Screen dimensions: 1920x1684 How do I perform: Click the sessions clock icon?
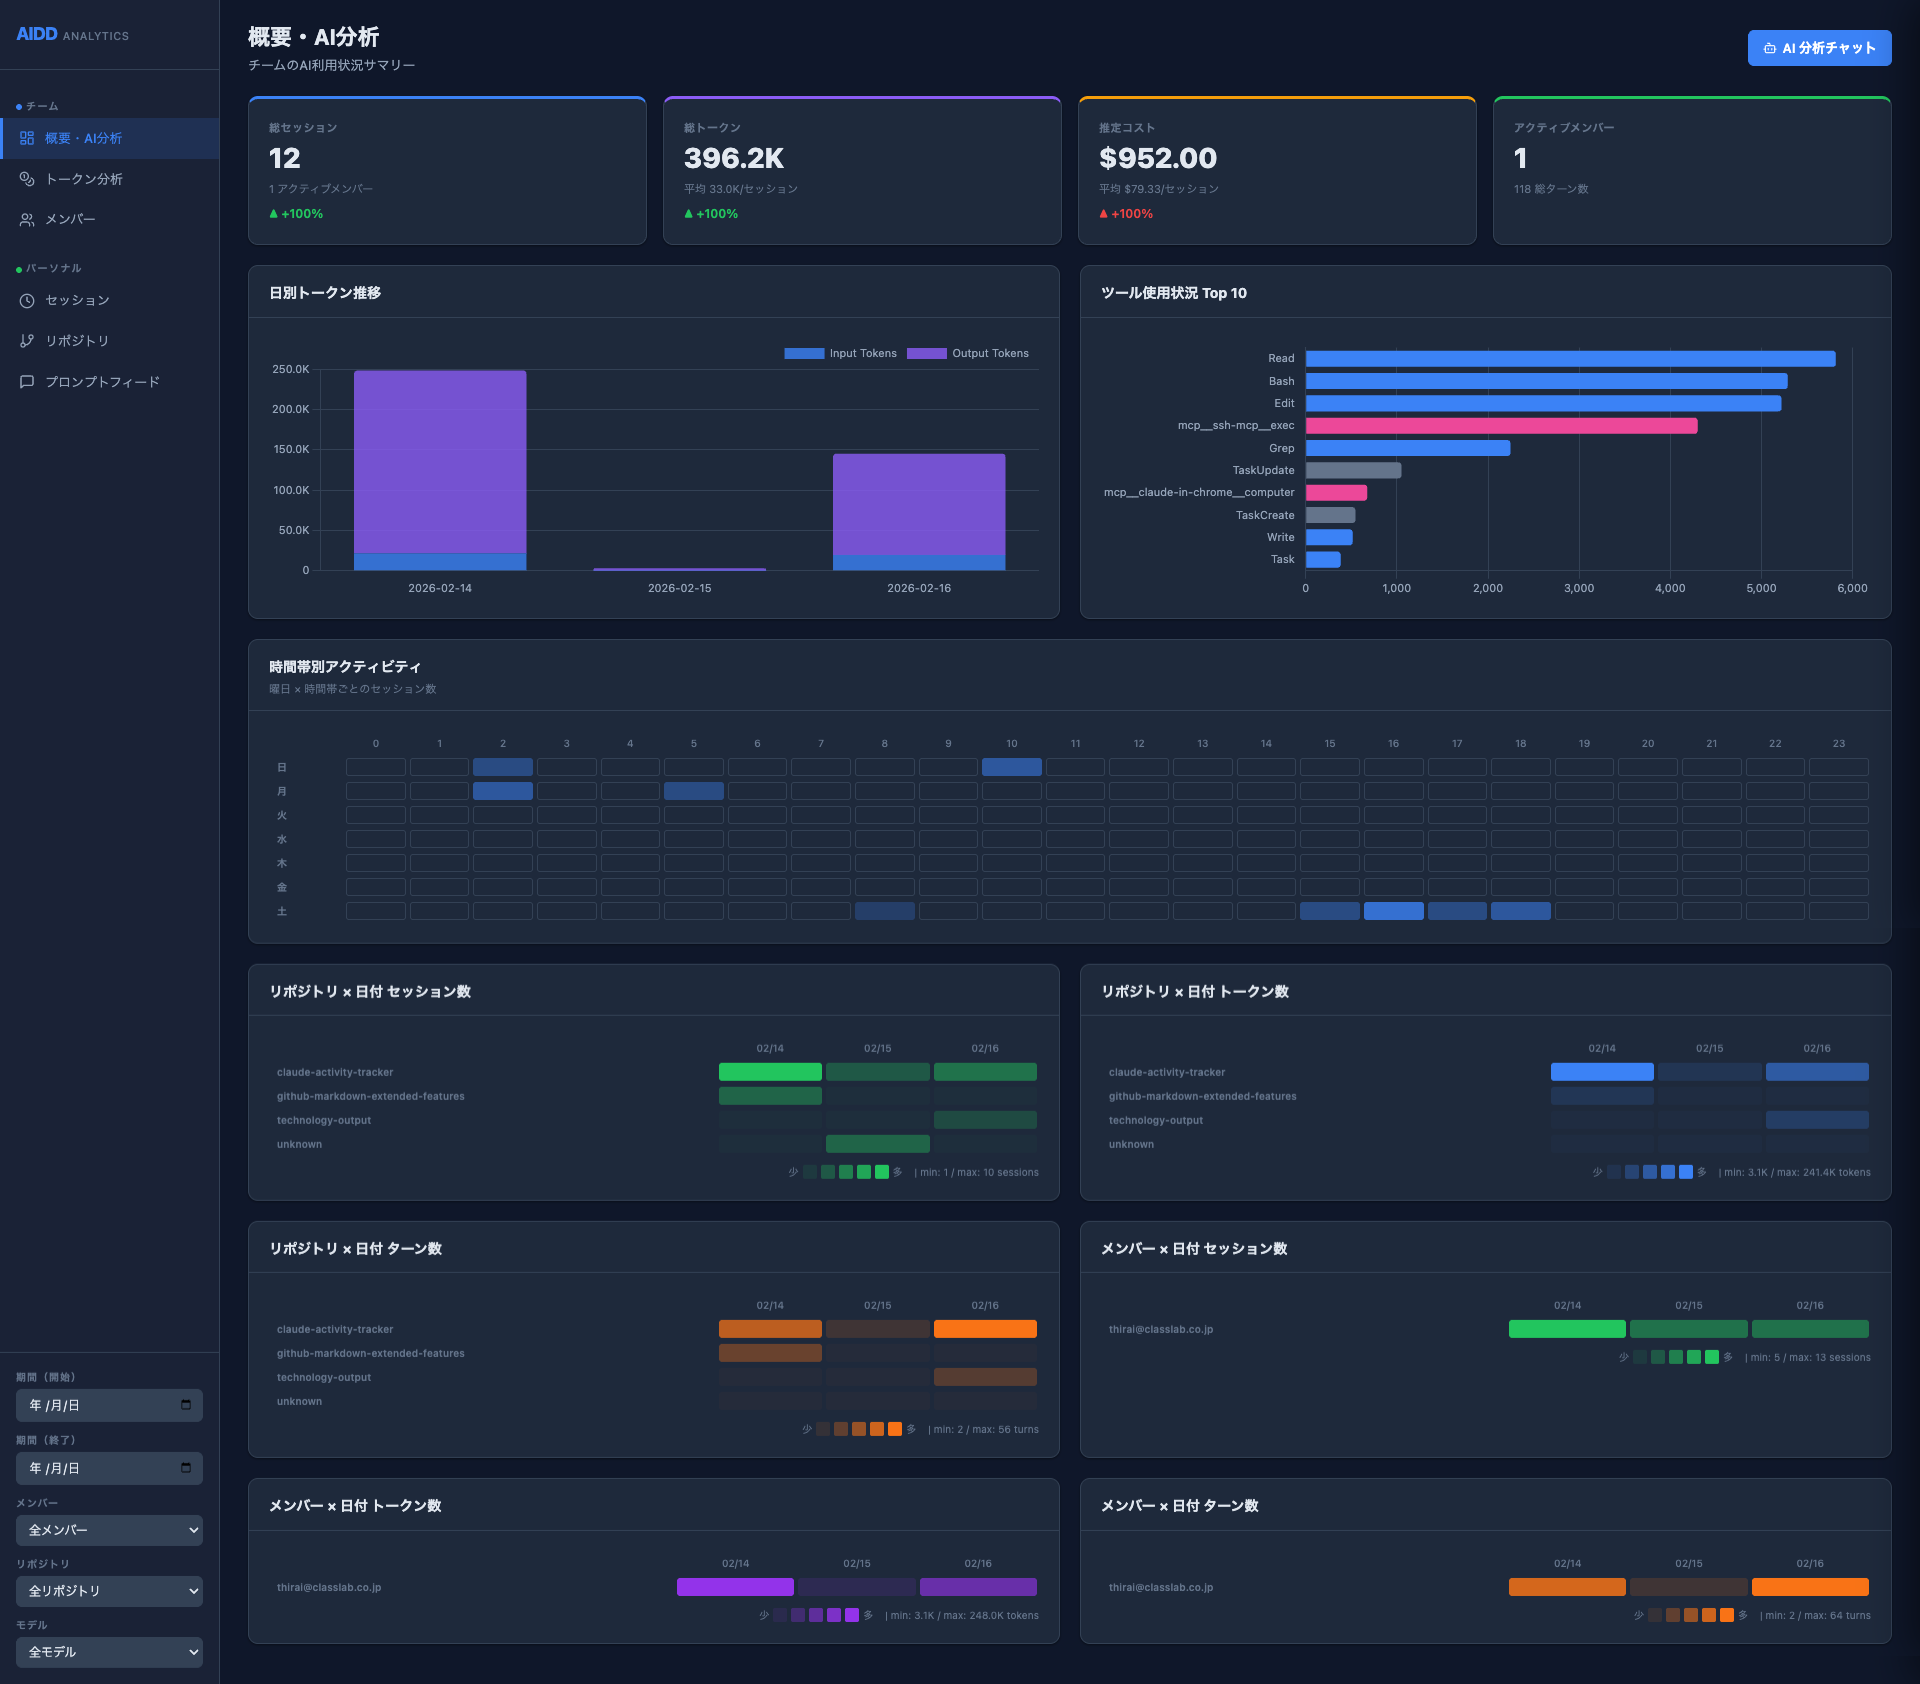(27, 301)
